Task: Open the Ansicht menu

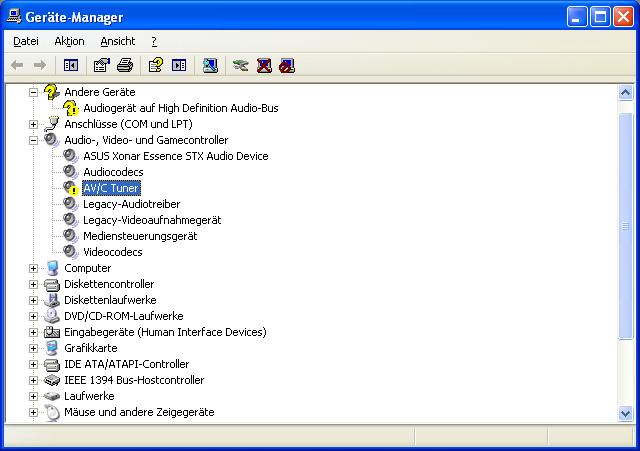Action: coord(117,41)
